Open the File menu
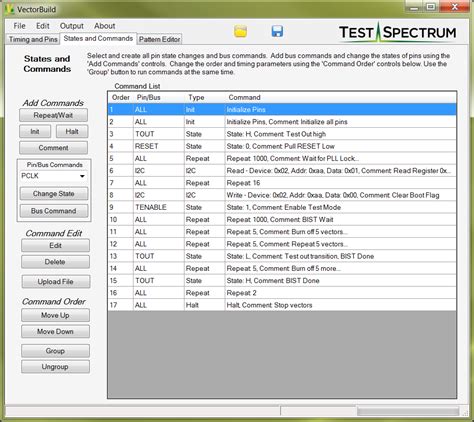Image resolution: width=474 pixels, height=422 pixels. tap(19, 26)
